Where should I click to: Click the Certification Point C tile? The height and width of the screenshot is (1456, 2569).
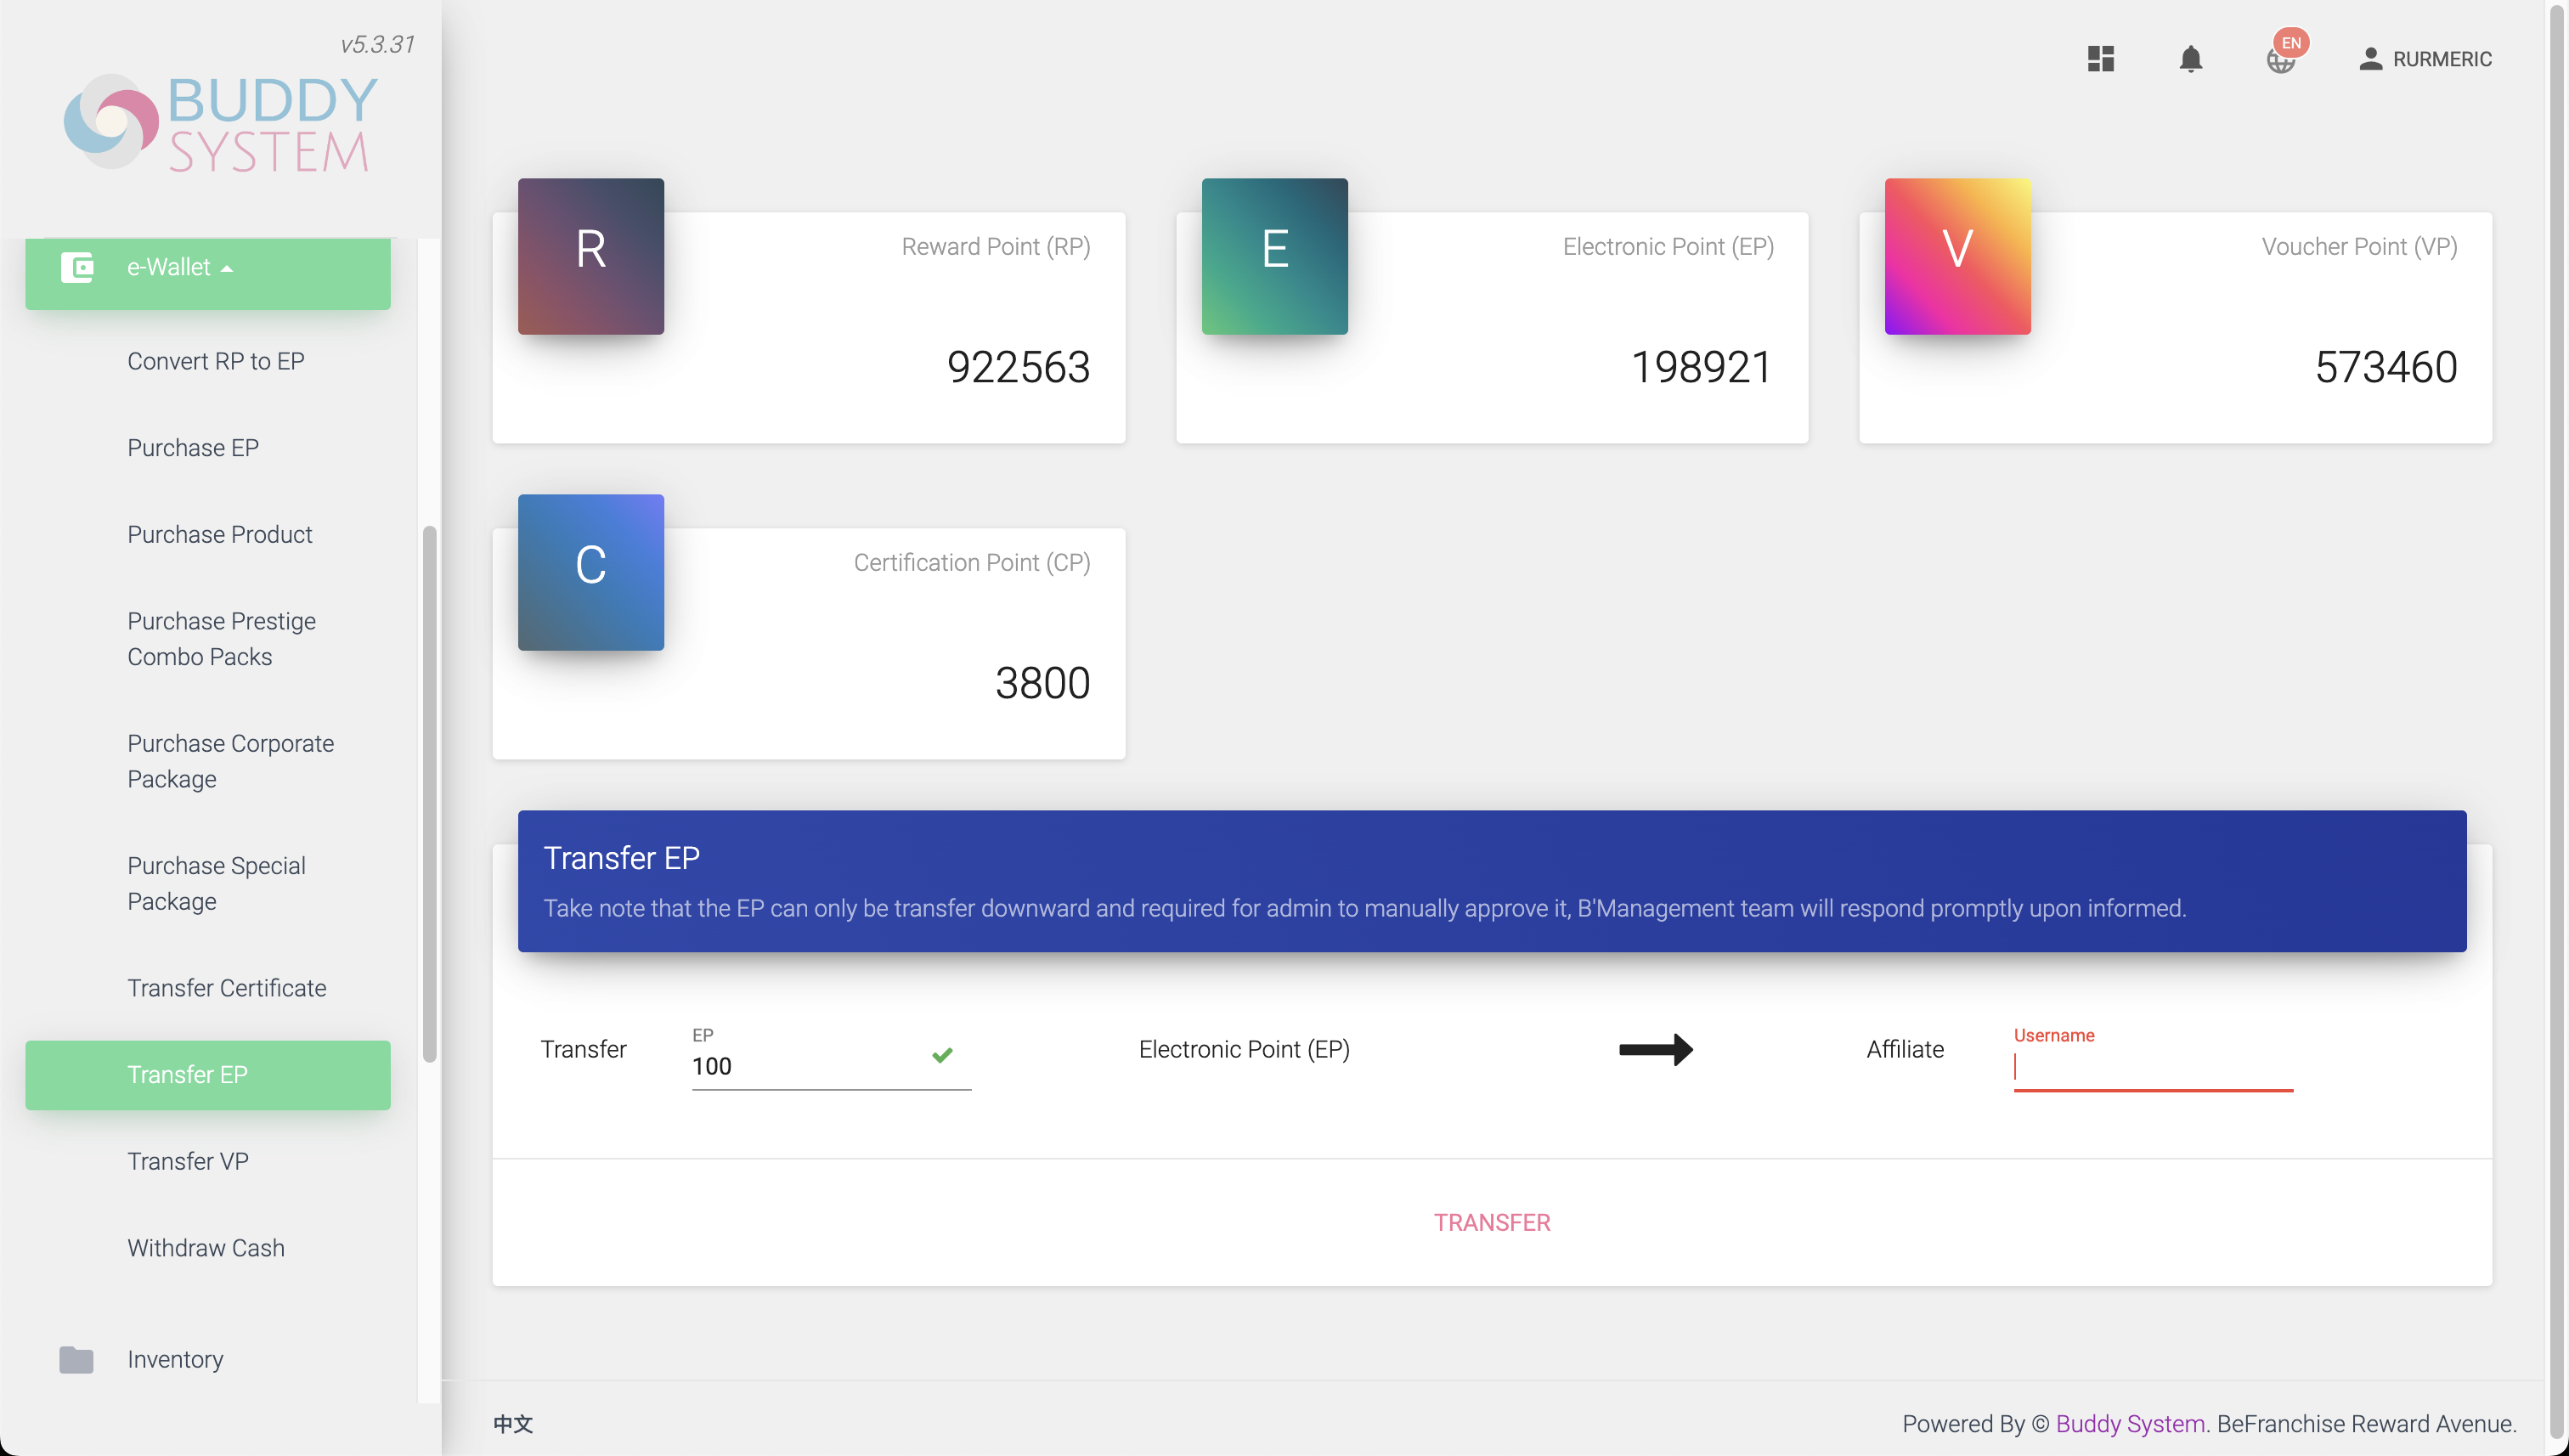click(x=591, y=572)
